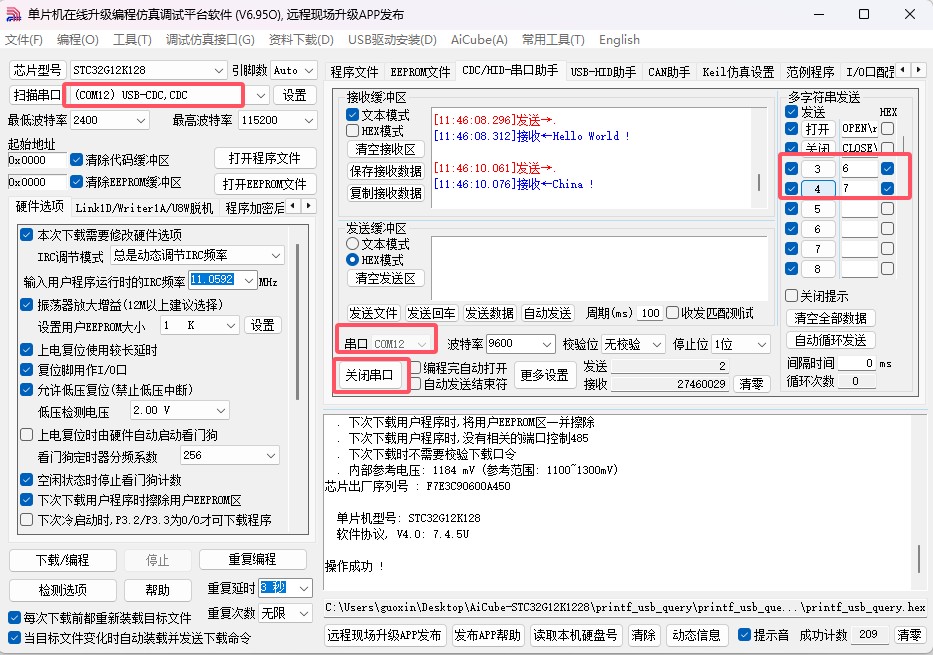Viewport: 933px width, 655px height.
Task: Expand the 芯片型号 STC32G12K128 dropdown
Action: pos(218,70)
